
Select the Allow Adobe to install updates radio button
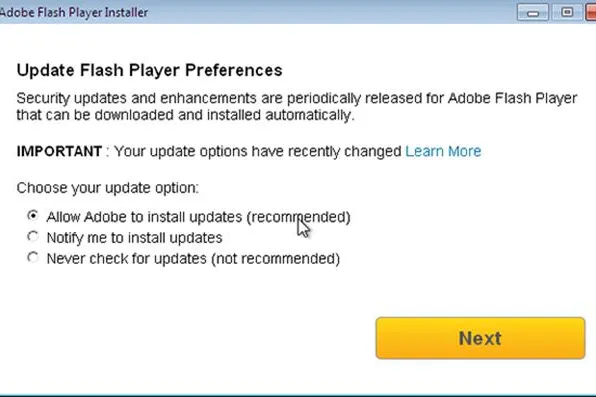[x=33, y=216]
